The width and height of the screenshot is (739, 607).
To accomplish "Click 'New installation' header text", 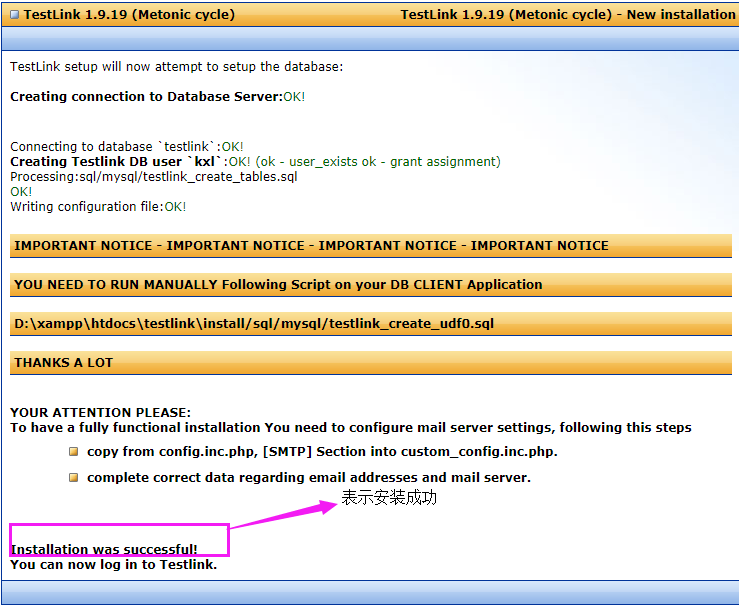I will click(681, 15).
